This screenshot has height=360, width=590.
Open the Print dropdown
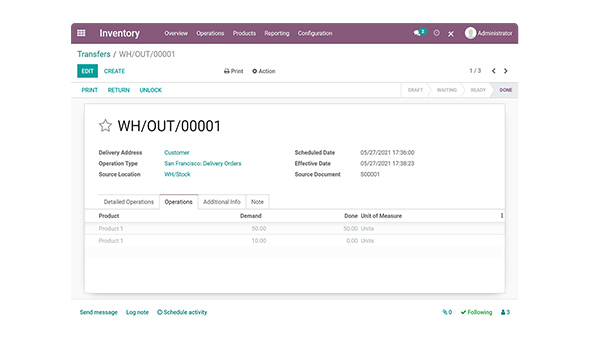(x=234, y=71)
